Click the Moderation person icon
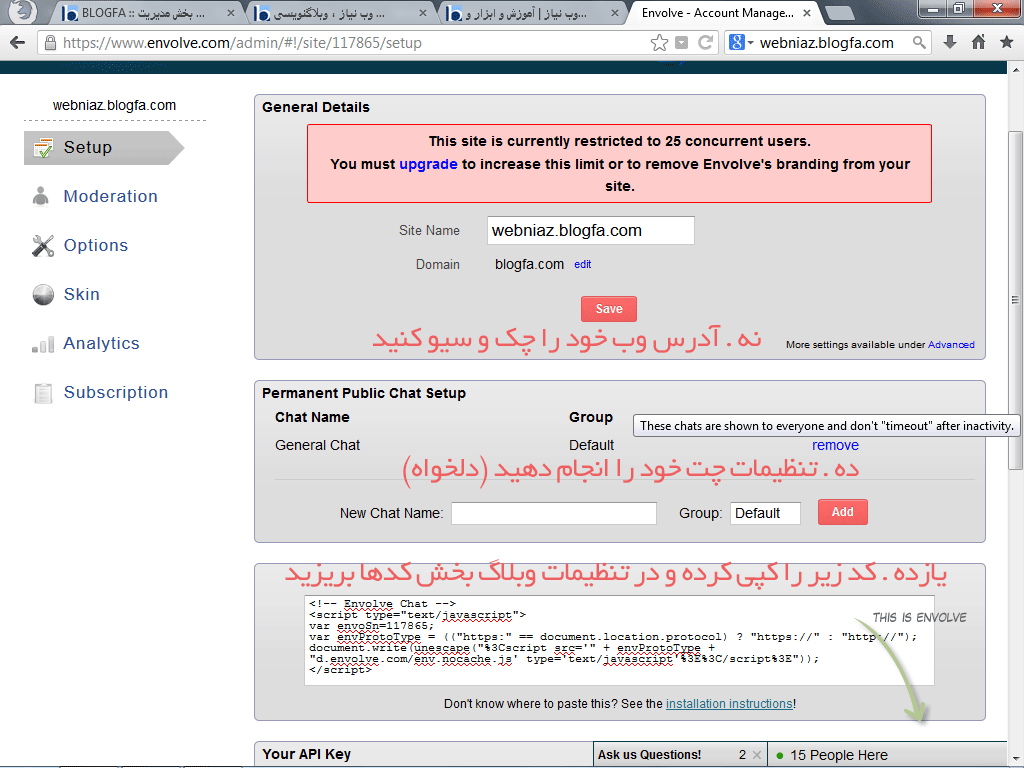This screenshot has height=768, width=1024. [40, 197]
